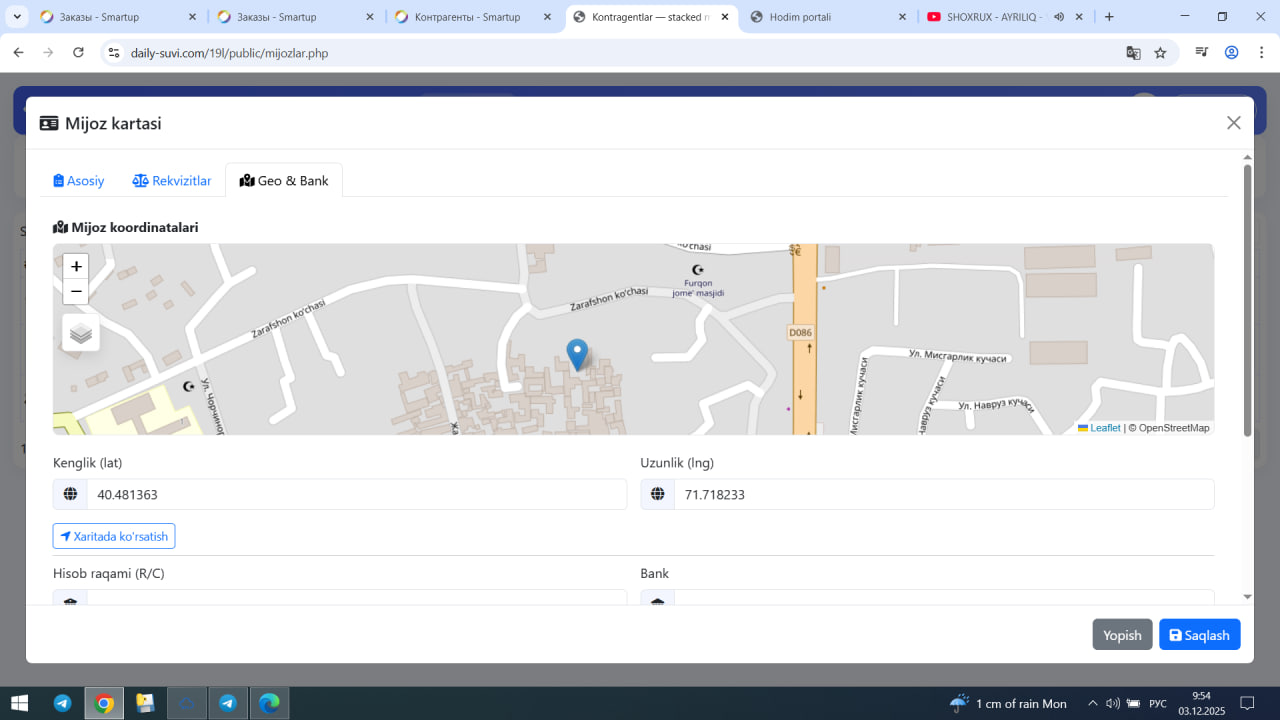Zoom out on the map
The image size is (1280, 720).
coord(76,291)
